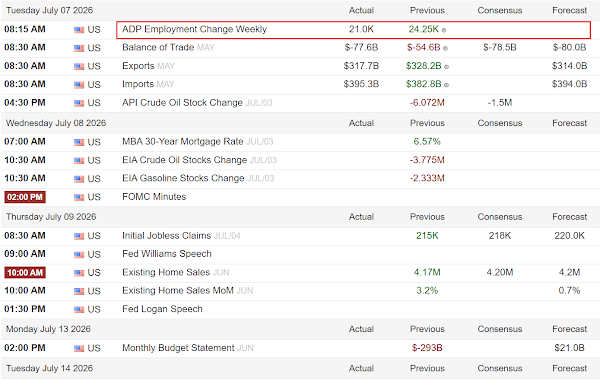Click the revision mark next to 24.25K
The image size is (600, 380).
coord(444,30)
